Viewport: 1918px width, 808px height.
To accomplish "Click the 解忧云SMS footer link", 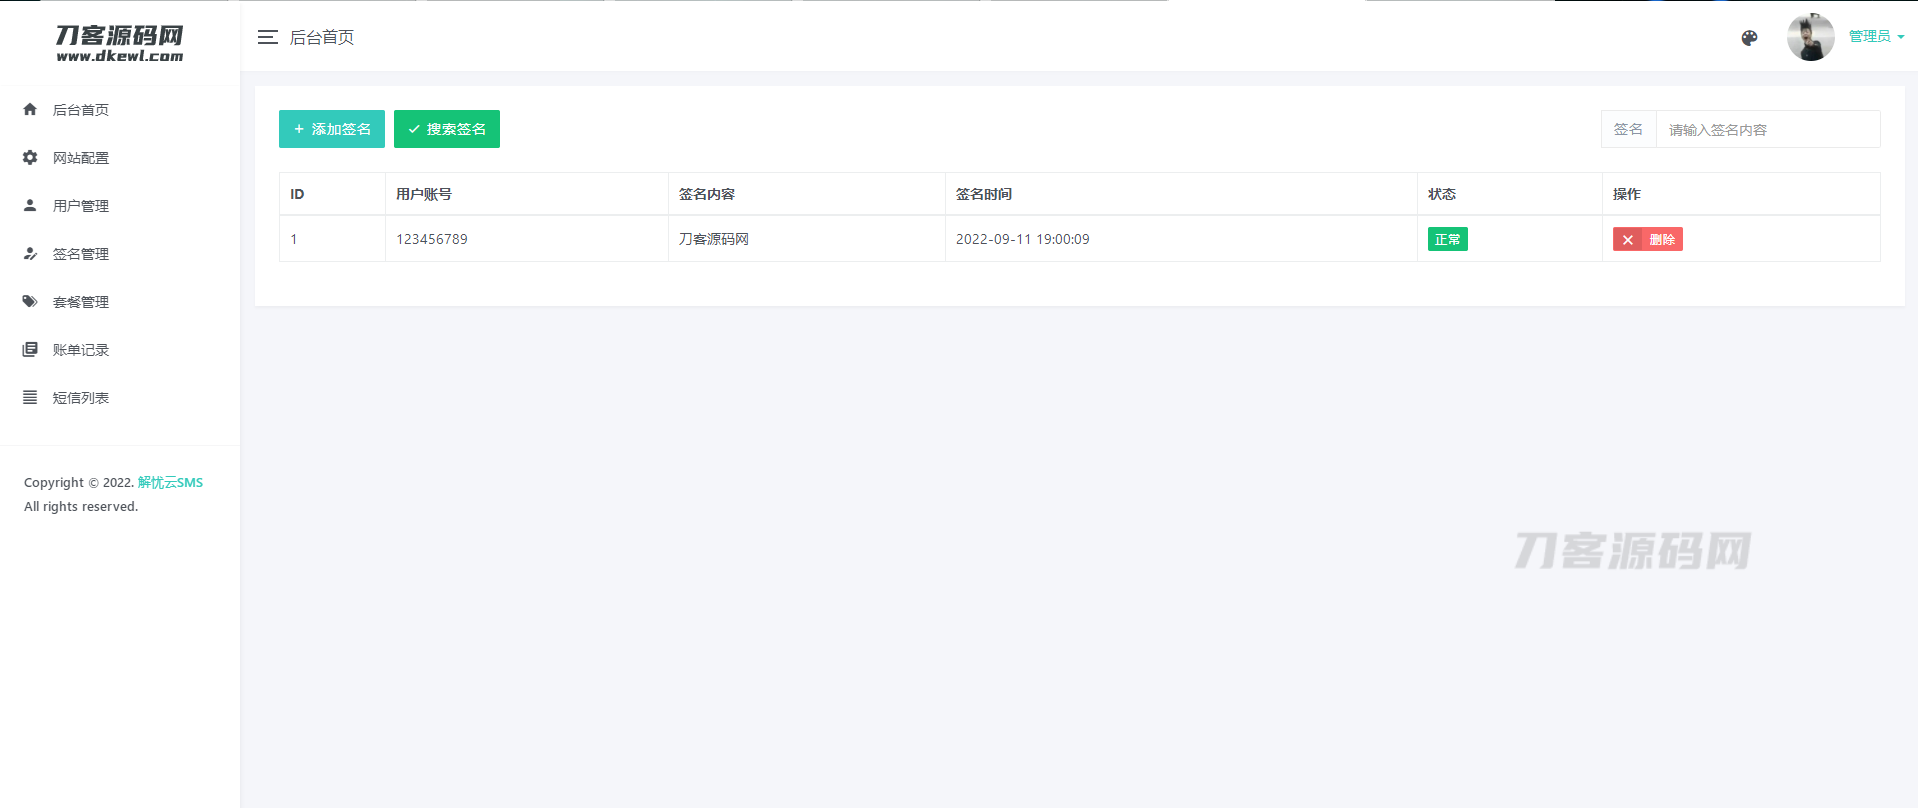I will pos(170,482).
